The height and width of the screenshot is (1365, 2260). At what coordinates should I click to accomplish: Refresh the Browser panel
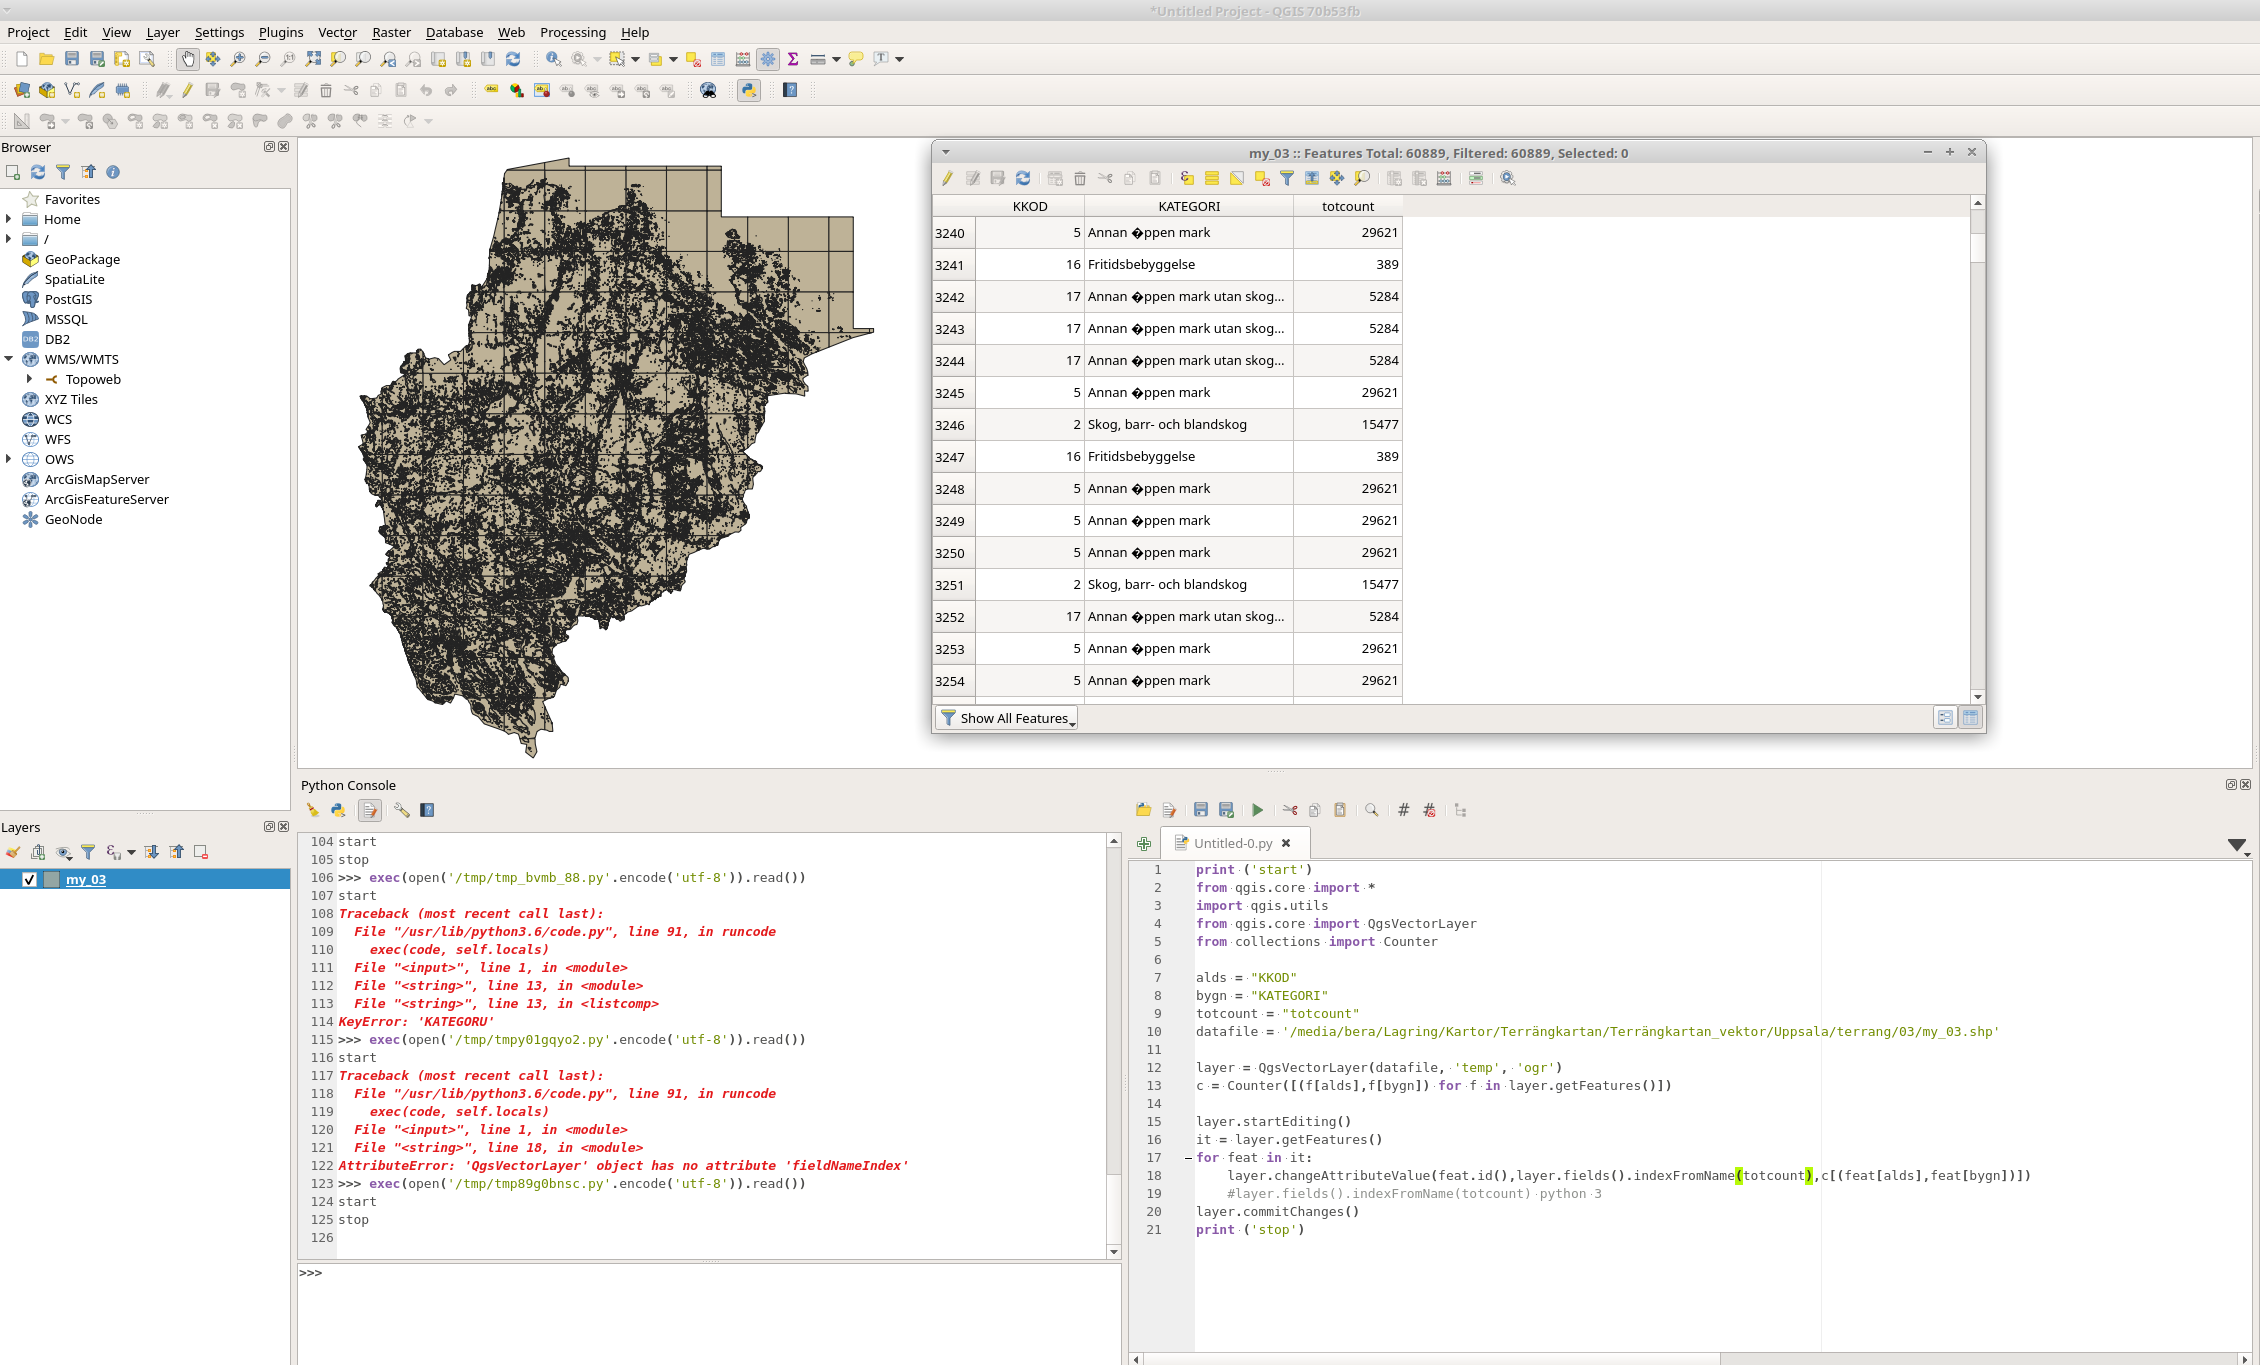[38, 172]
